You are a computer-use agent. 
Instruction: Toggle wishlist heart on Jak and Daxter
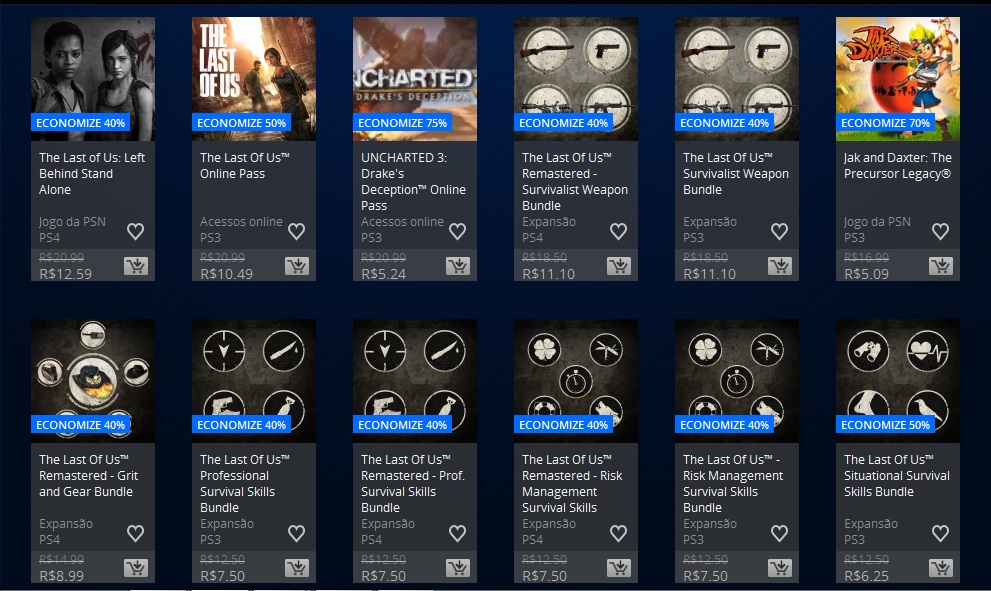tap(940, 231)
